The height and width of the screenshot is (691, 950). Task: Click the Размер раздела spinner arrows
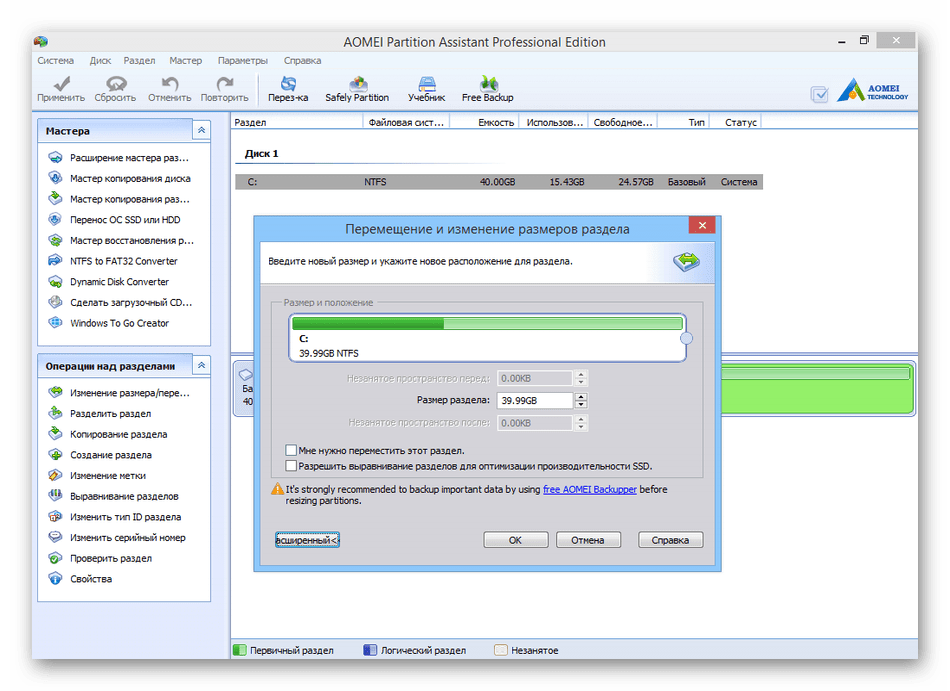(581, 400)
